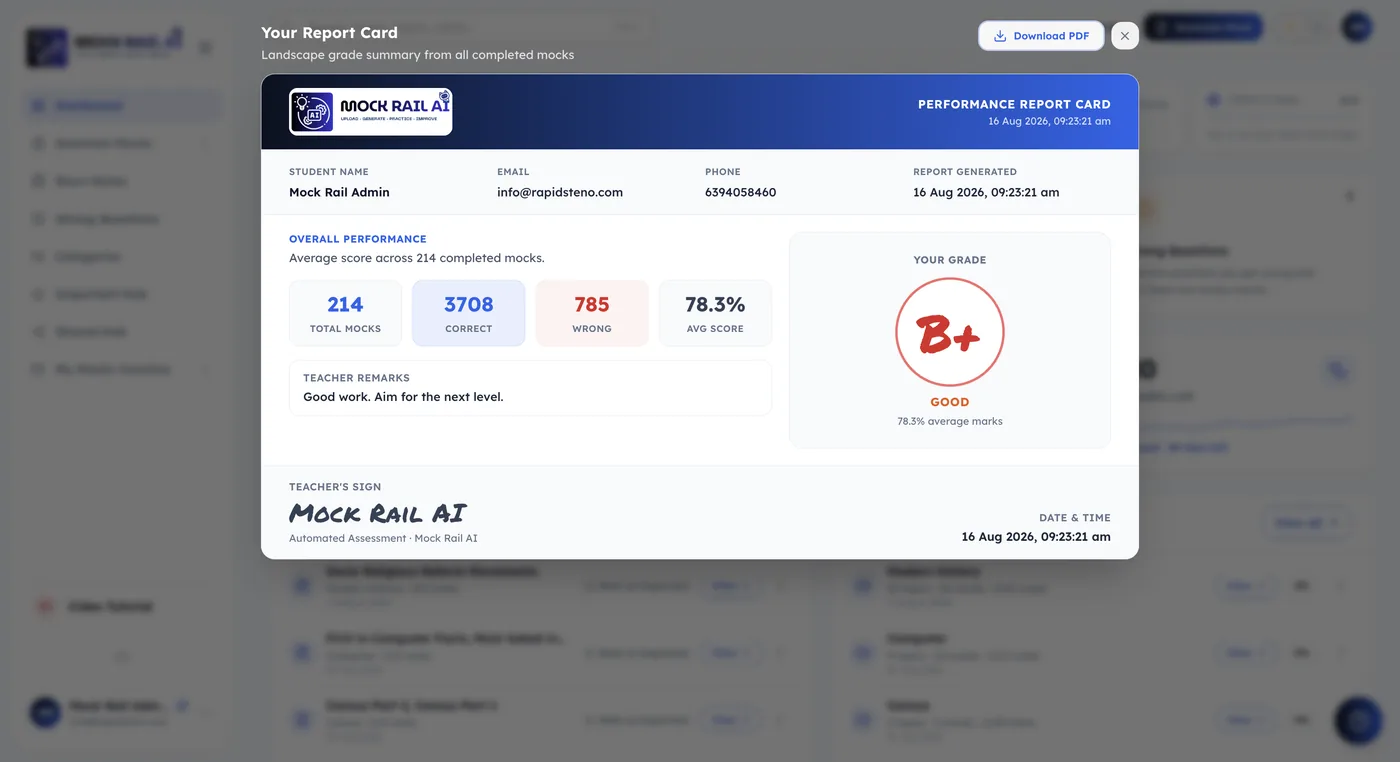Image resolution: width=1400 pixels, height=762 pixels.
Task: Click the 78.3% average marks caption
Action: (x=950, y=421)
